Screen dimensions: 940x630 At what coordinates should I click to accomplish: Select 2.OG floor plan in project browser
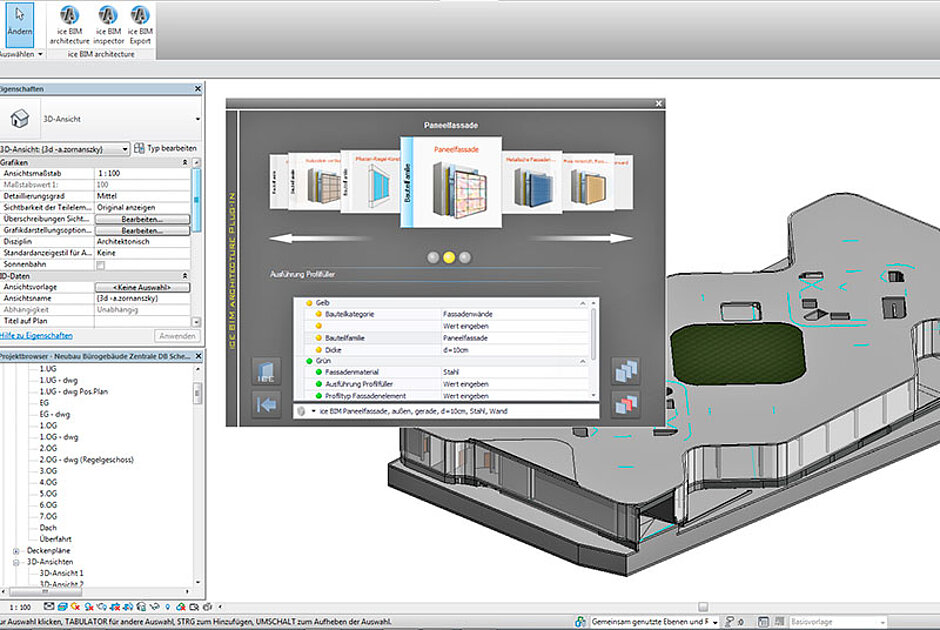click(x=48, y=448)
